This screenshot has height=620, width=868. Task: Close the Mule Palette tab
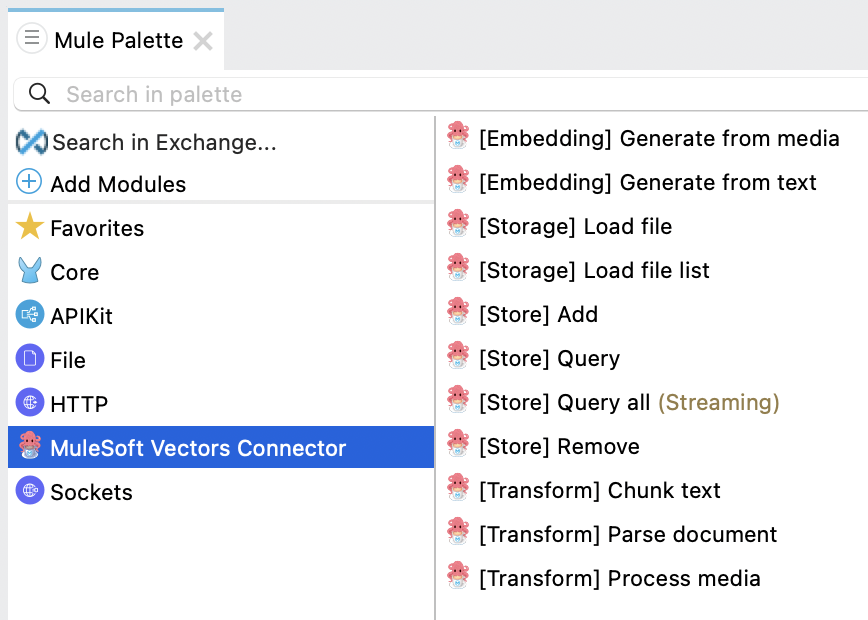[x=203, y=40]
